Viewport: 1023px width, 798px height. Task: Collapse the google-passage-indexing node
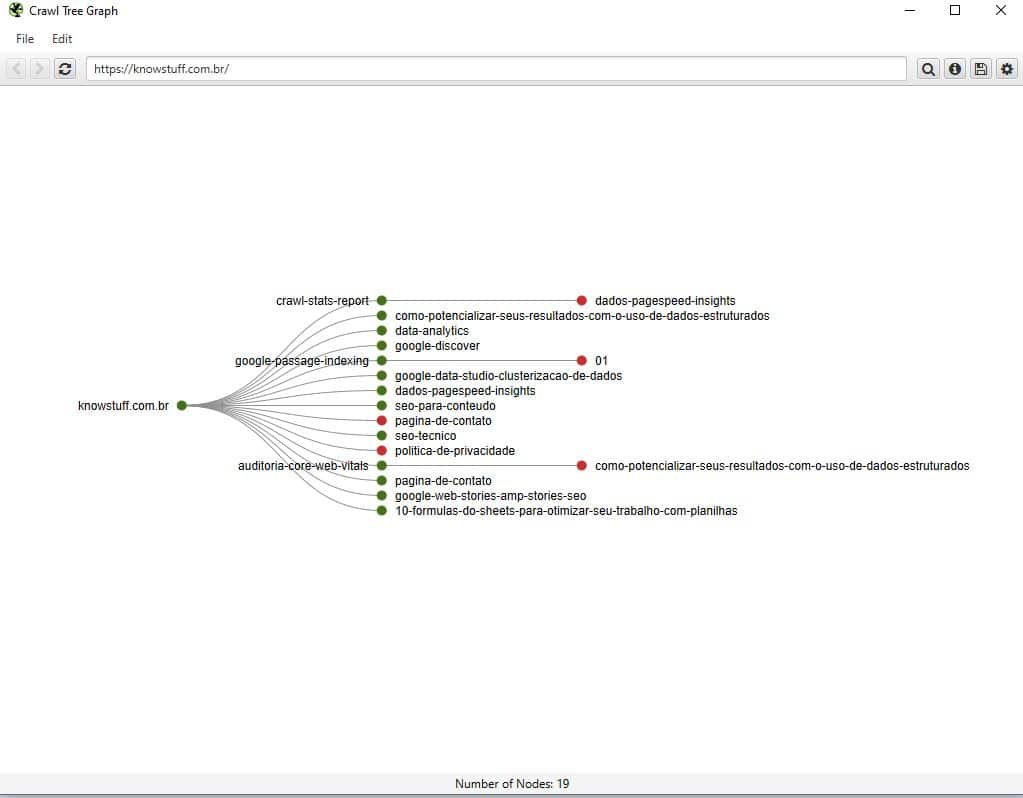(382, 361)
